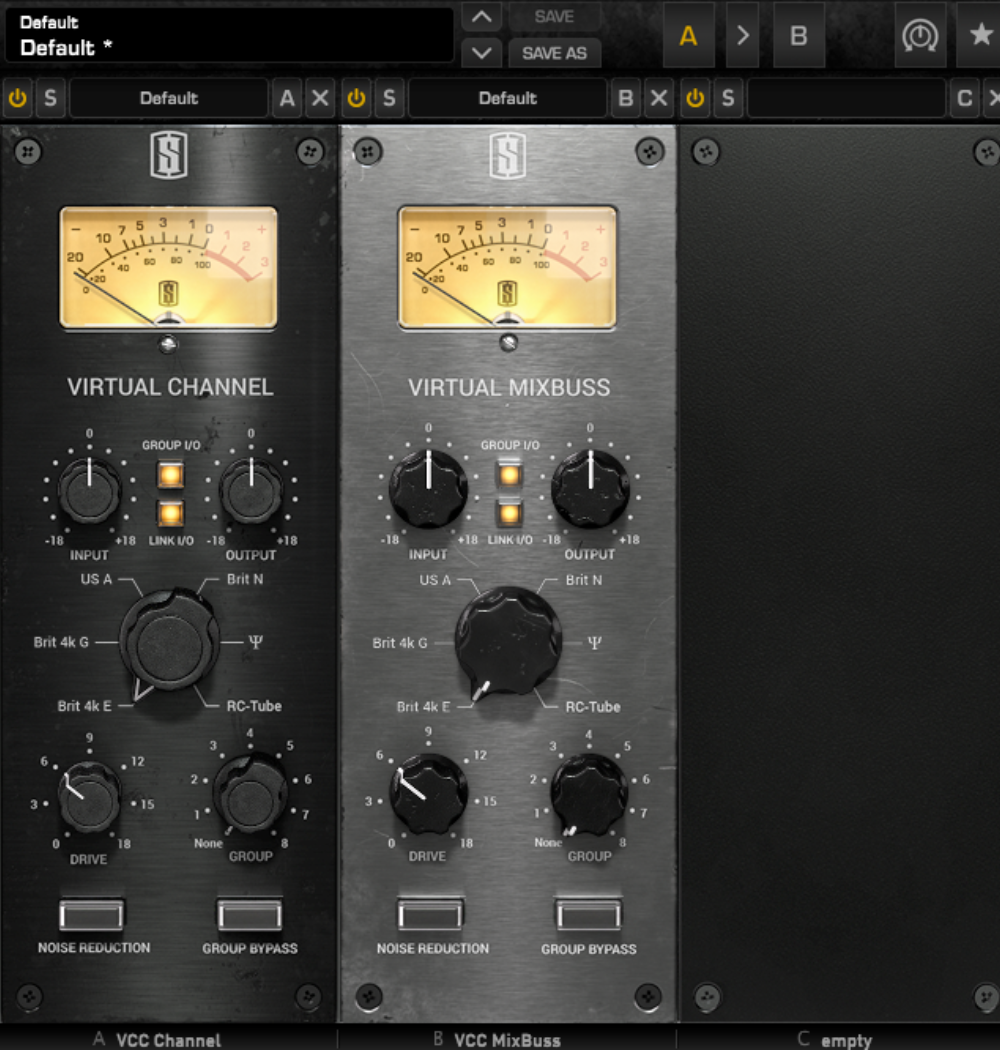1000x1050 pixels.
Task: Switch to the B comparison state
Action: coord(799,35)
